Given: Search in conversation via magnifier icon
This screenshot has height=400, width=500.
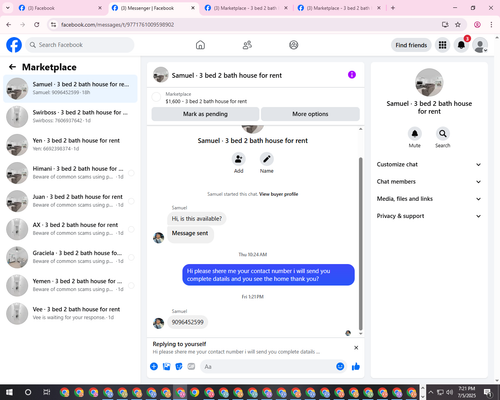Looking at the screenshot, I should [443, 134].
